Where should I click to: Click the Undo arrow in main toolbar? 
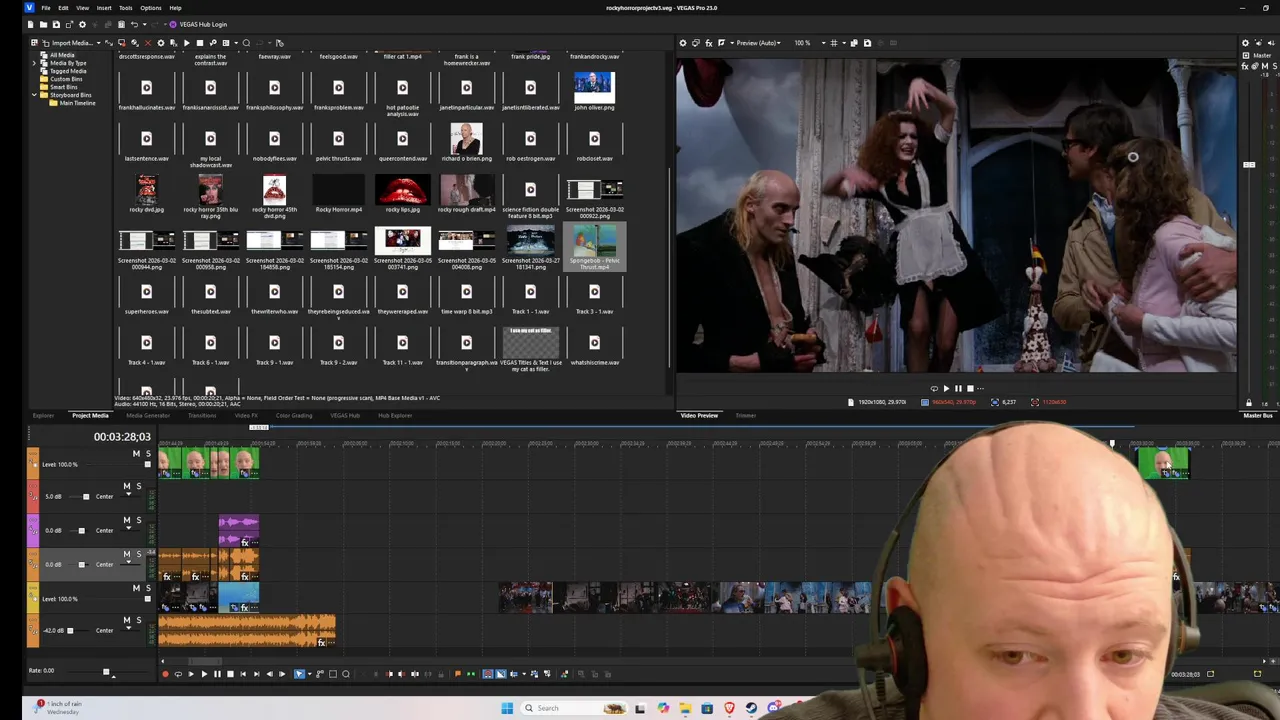pos(134,24)
